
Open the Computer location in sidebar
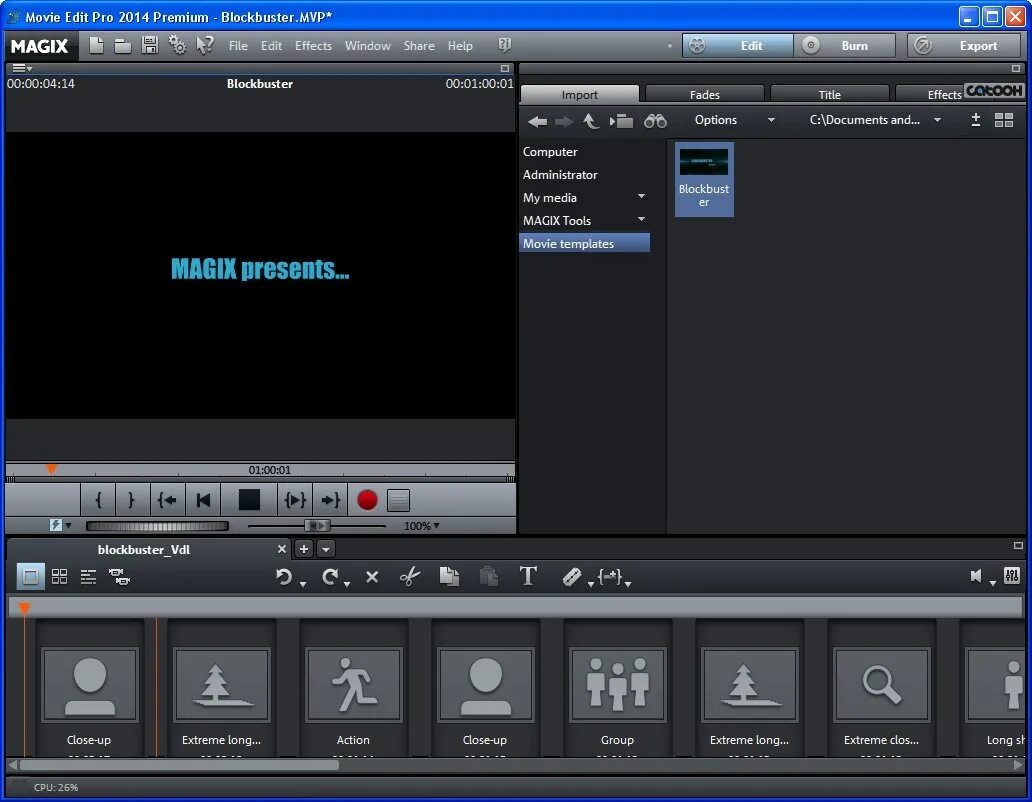pyautogui.click(x=550, y=151)
